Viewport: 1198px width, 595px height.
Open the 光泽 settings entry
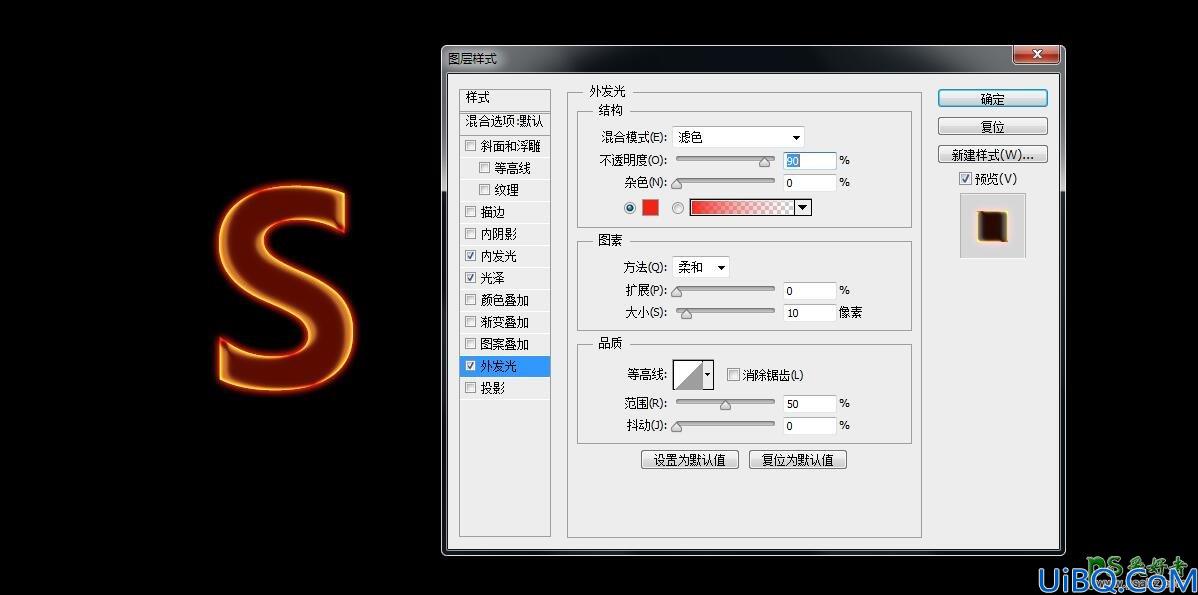[x=492, y=278]
